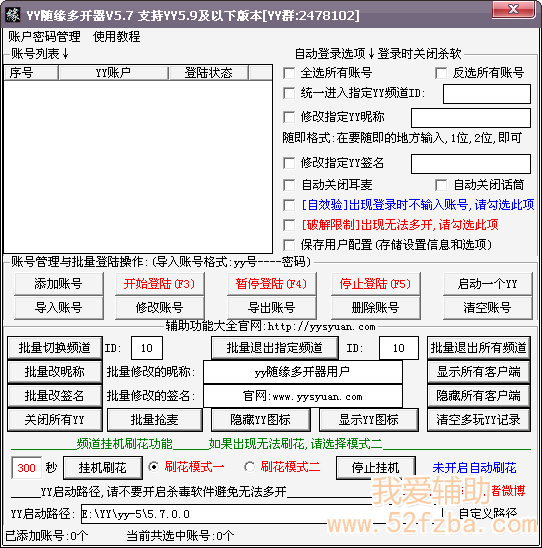
Task: Click 暂停登陆(F4) button
Action: coord(272,284)
